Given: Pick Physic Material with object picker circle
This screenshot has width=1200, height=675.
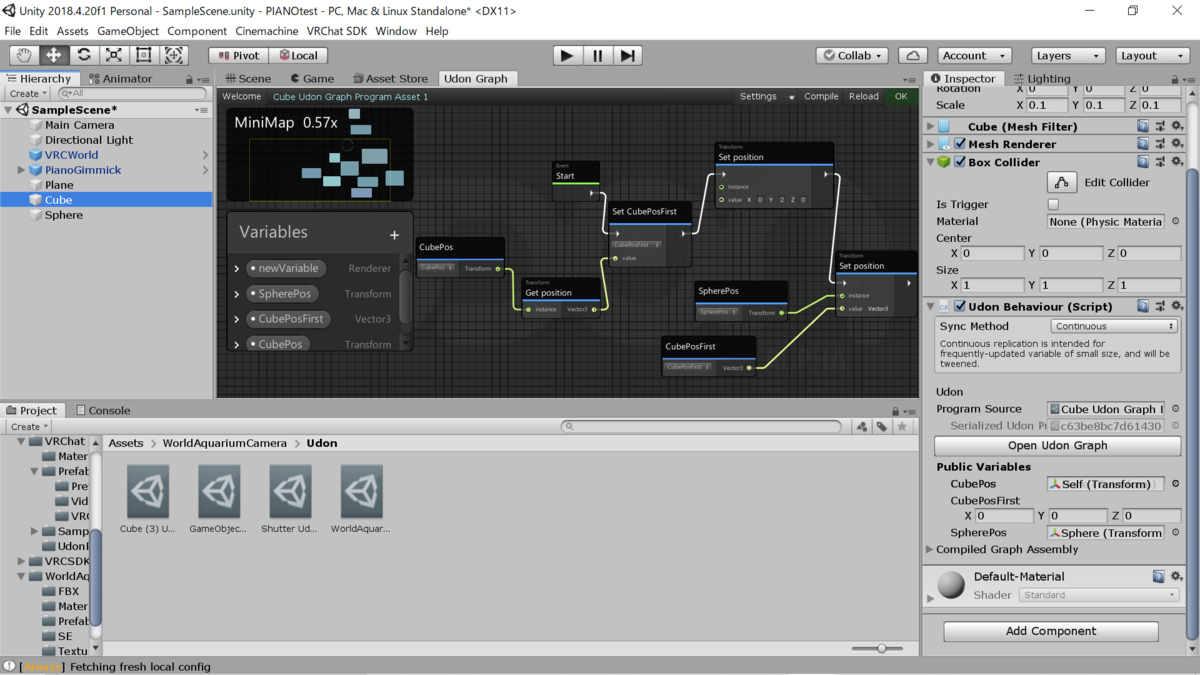Looking at the screenshot, I should click(x=1175, y=222).
